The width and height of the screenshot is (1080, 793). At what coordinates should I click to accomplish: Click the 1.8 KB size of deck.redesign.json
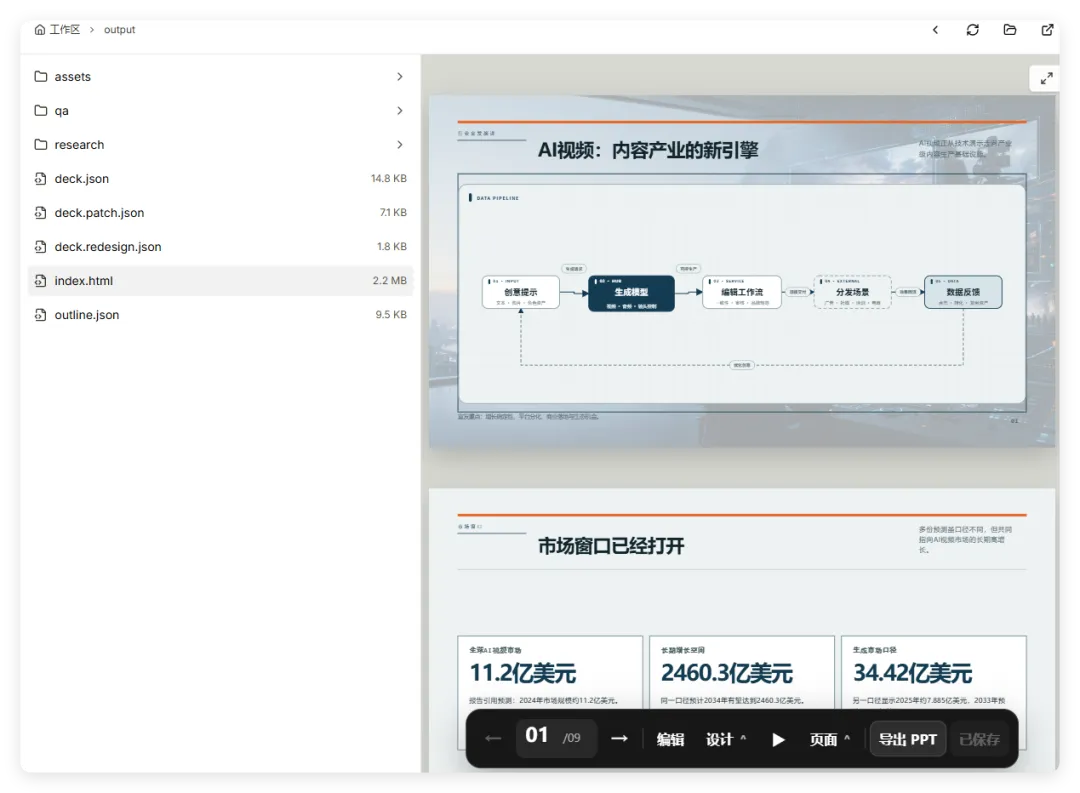pyautogui.click(x=391, y=247)
